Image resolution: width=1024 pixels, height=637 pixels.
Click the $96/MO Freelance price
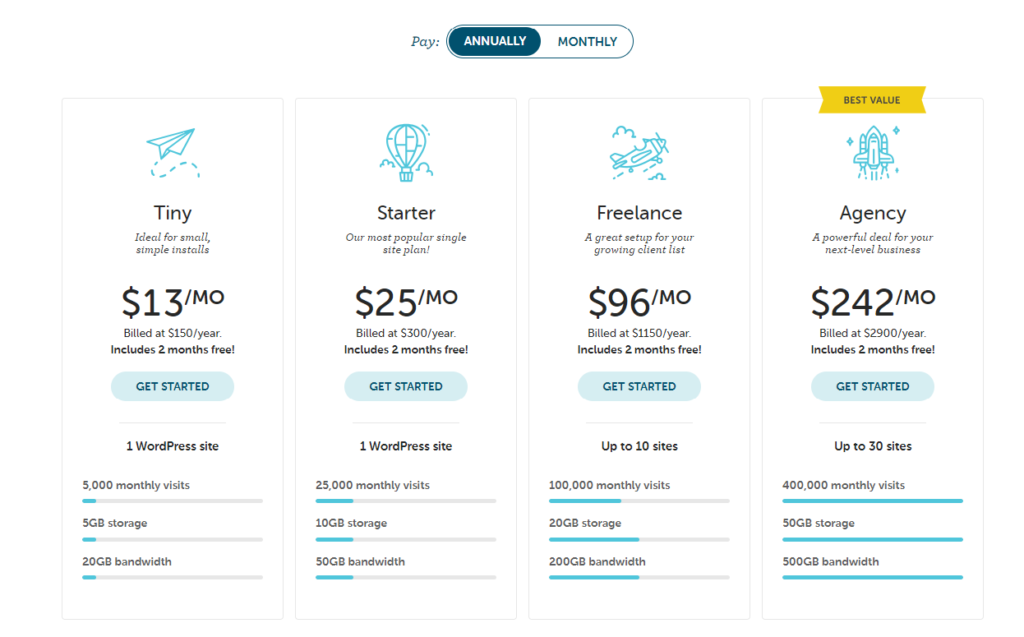click(639, 301)
